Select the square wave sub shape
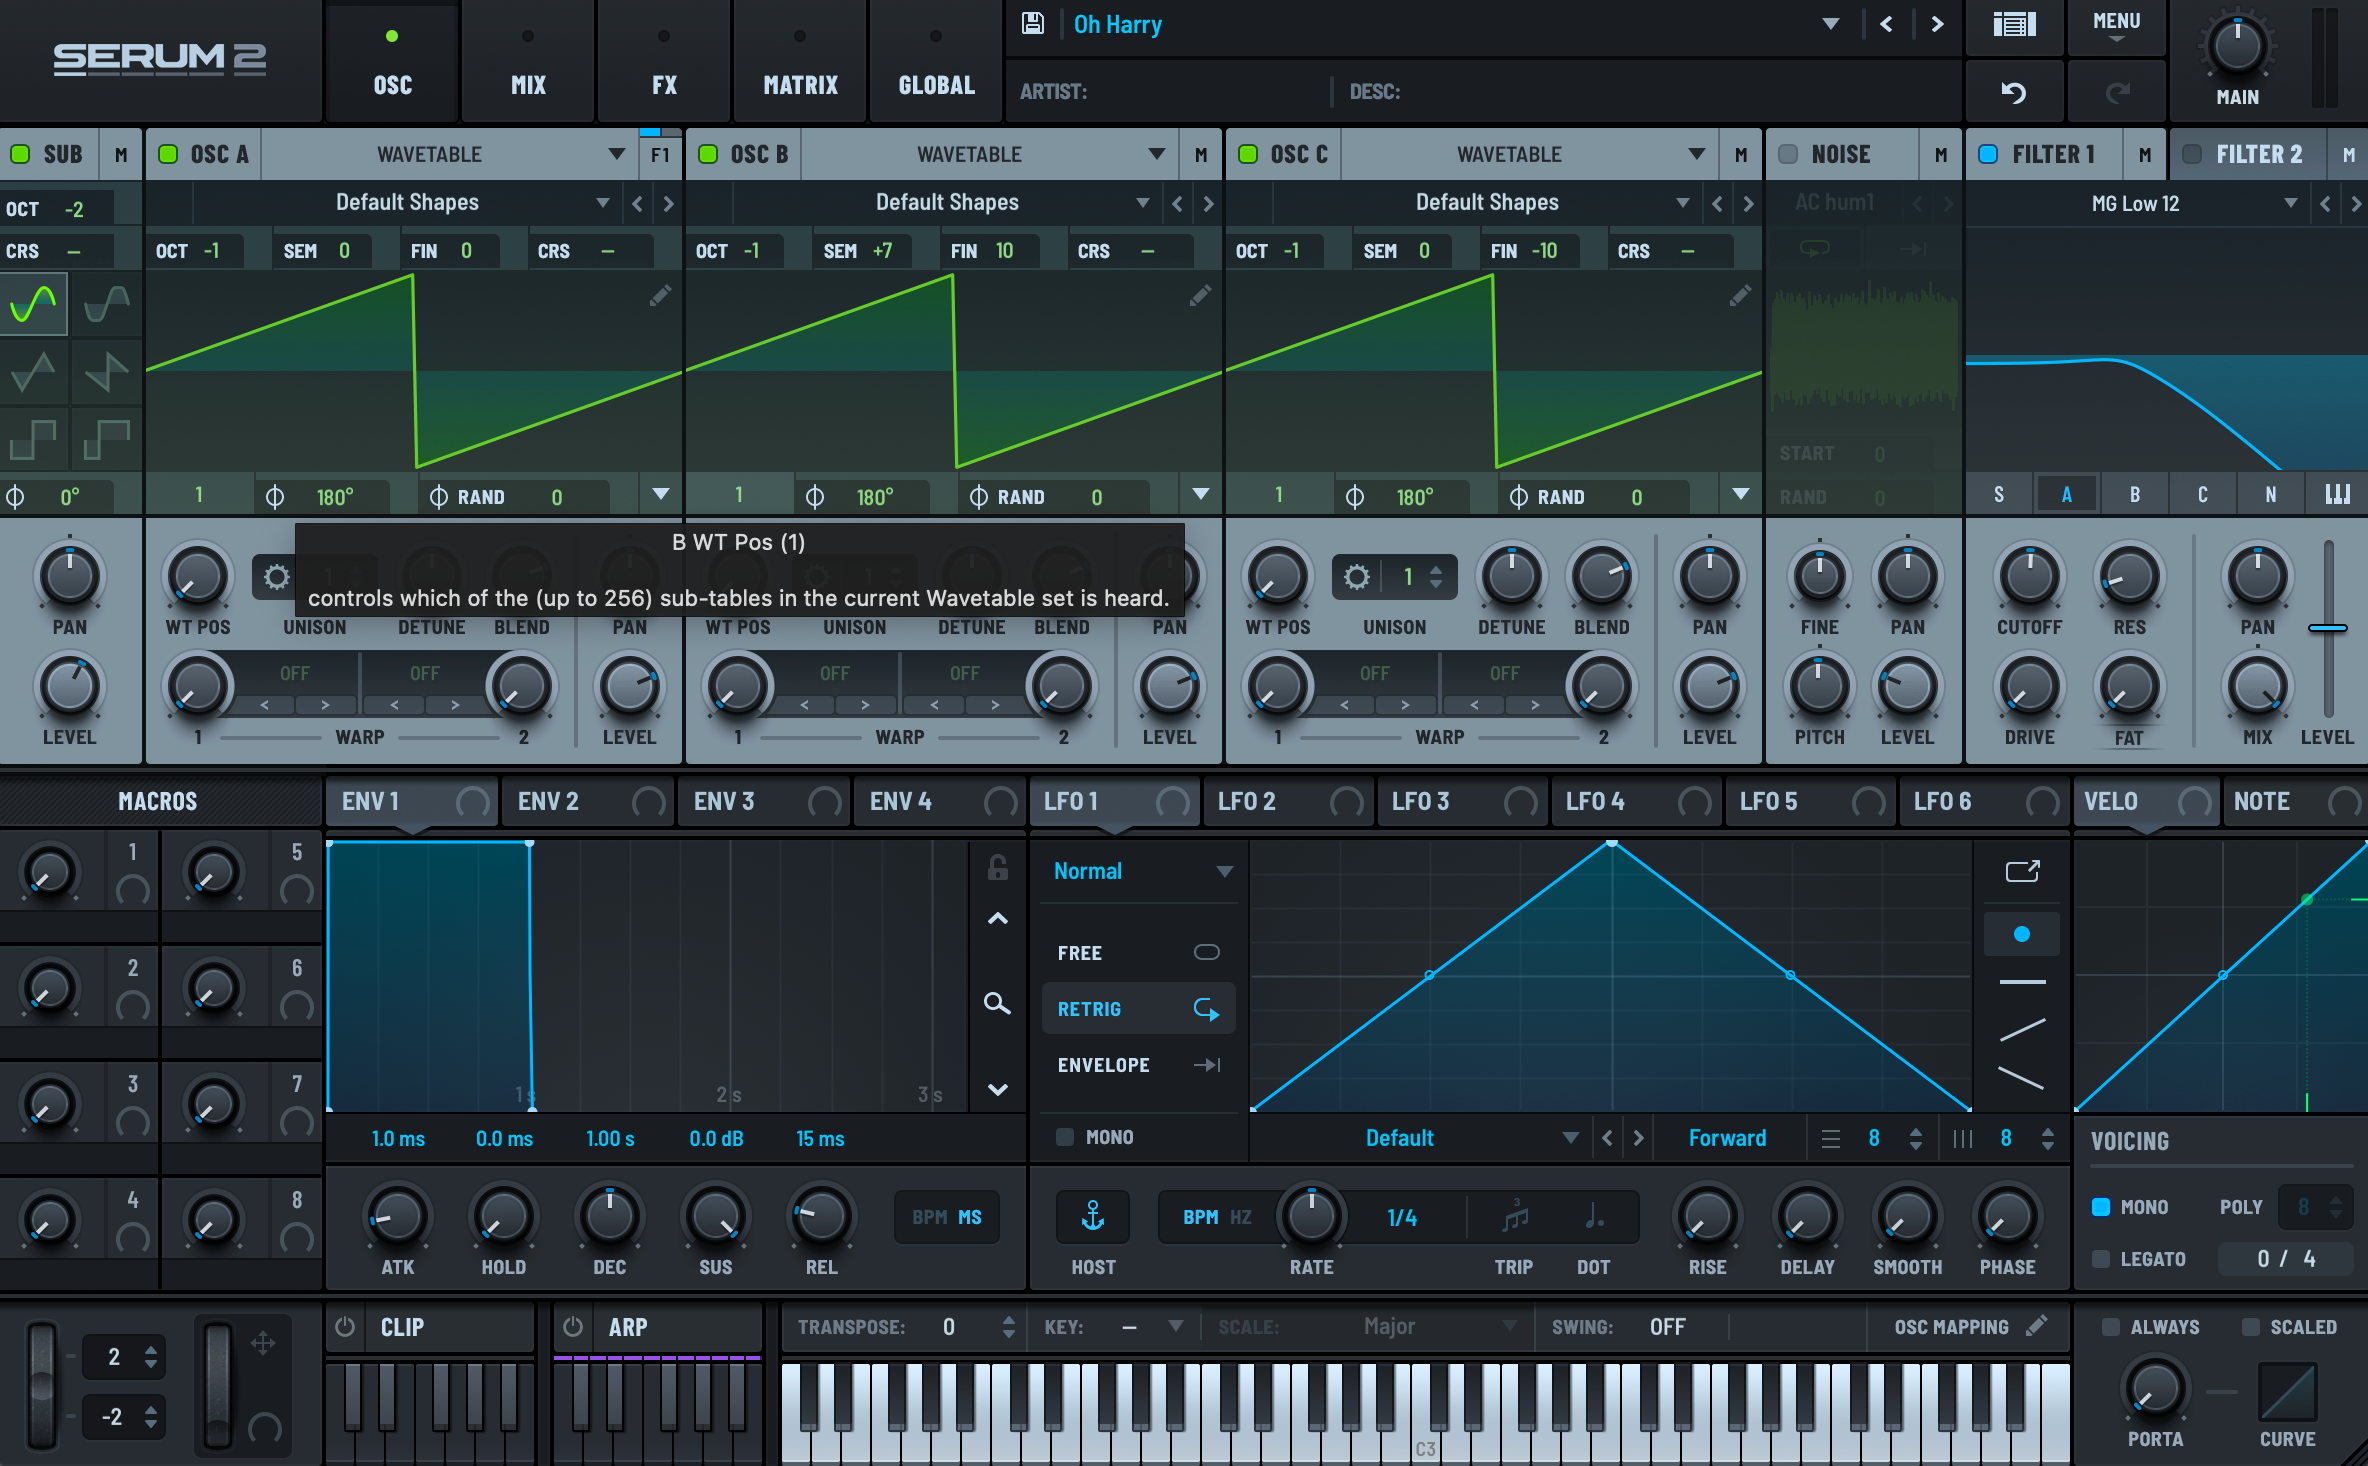The image size is (2368, 1466). click(34, 440)
